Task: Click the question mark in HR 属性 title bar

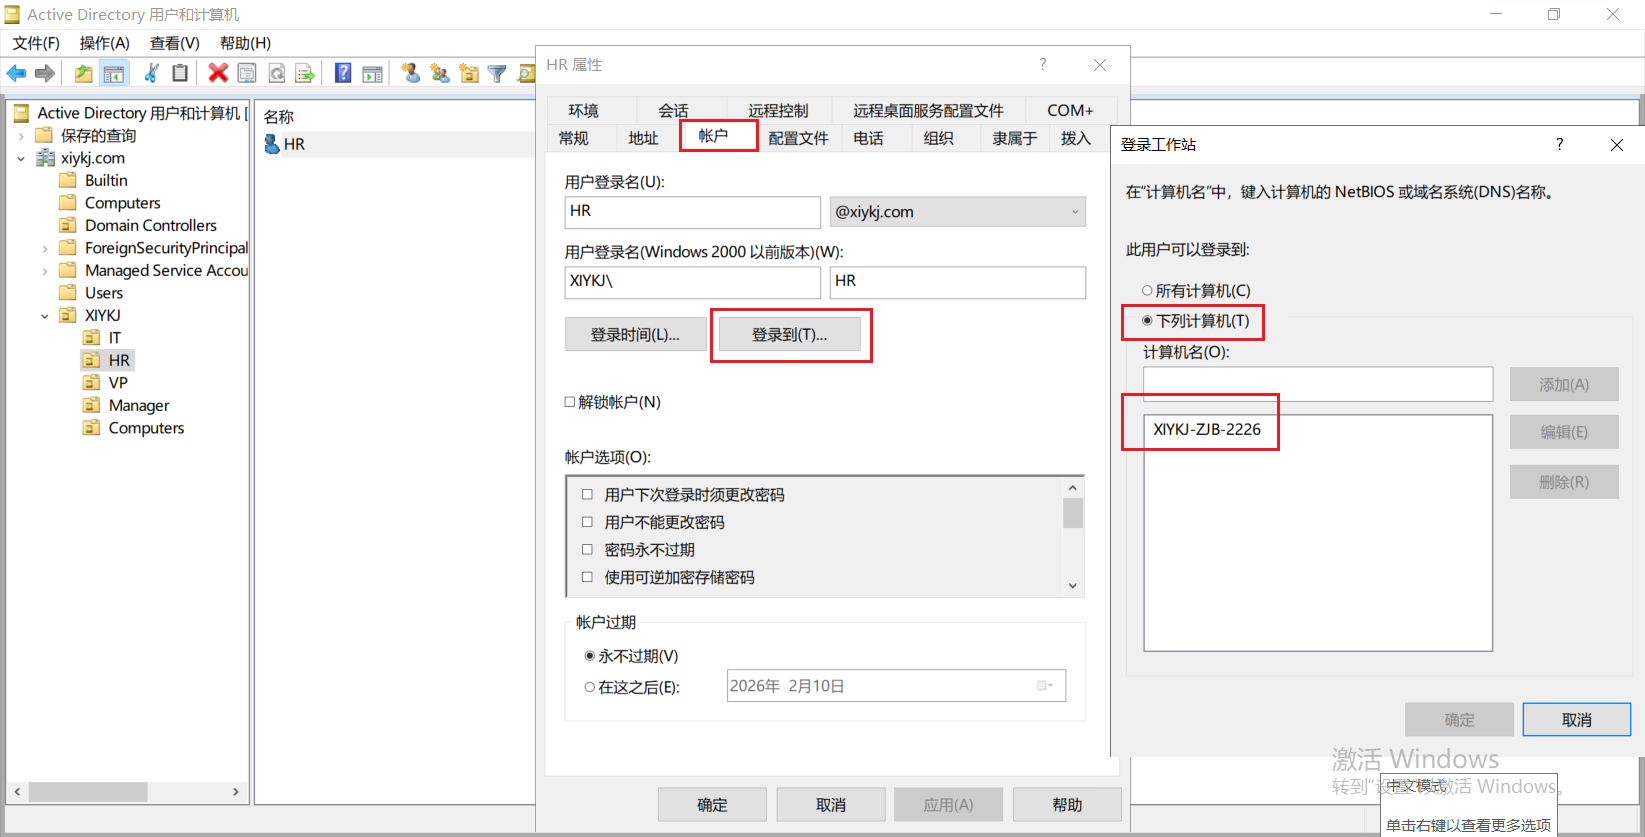Action: point(1043,64)
